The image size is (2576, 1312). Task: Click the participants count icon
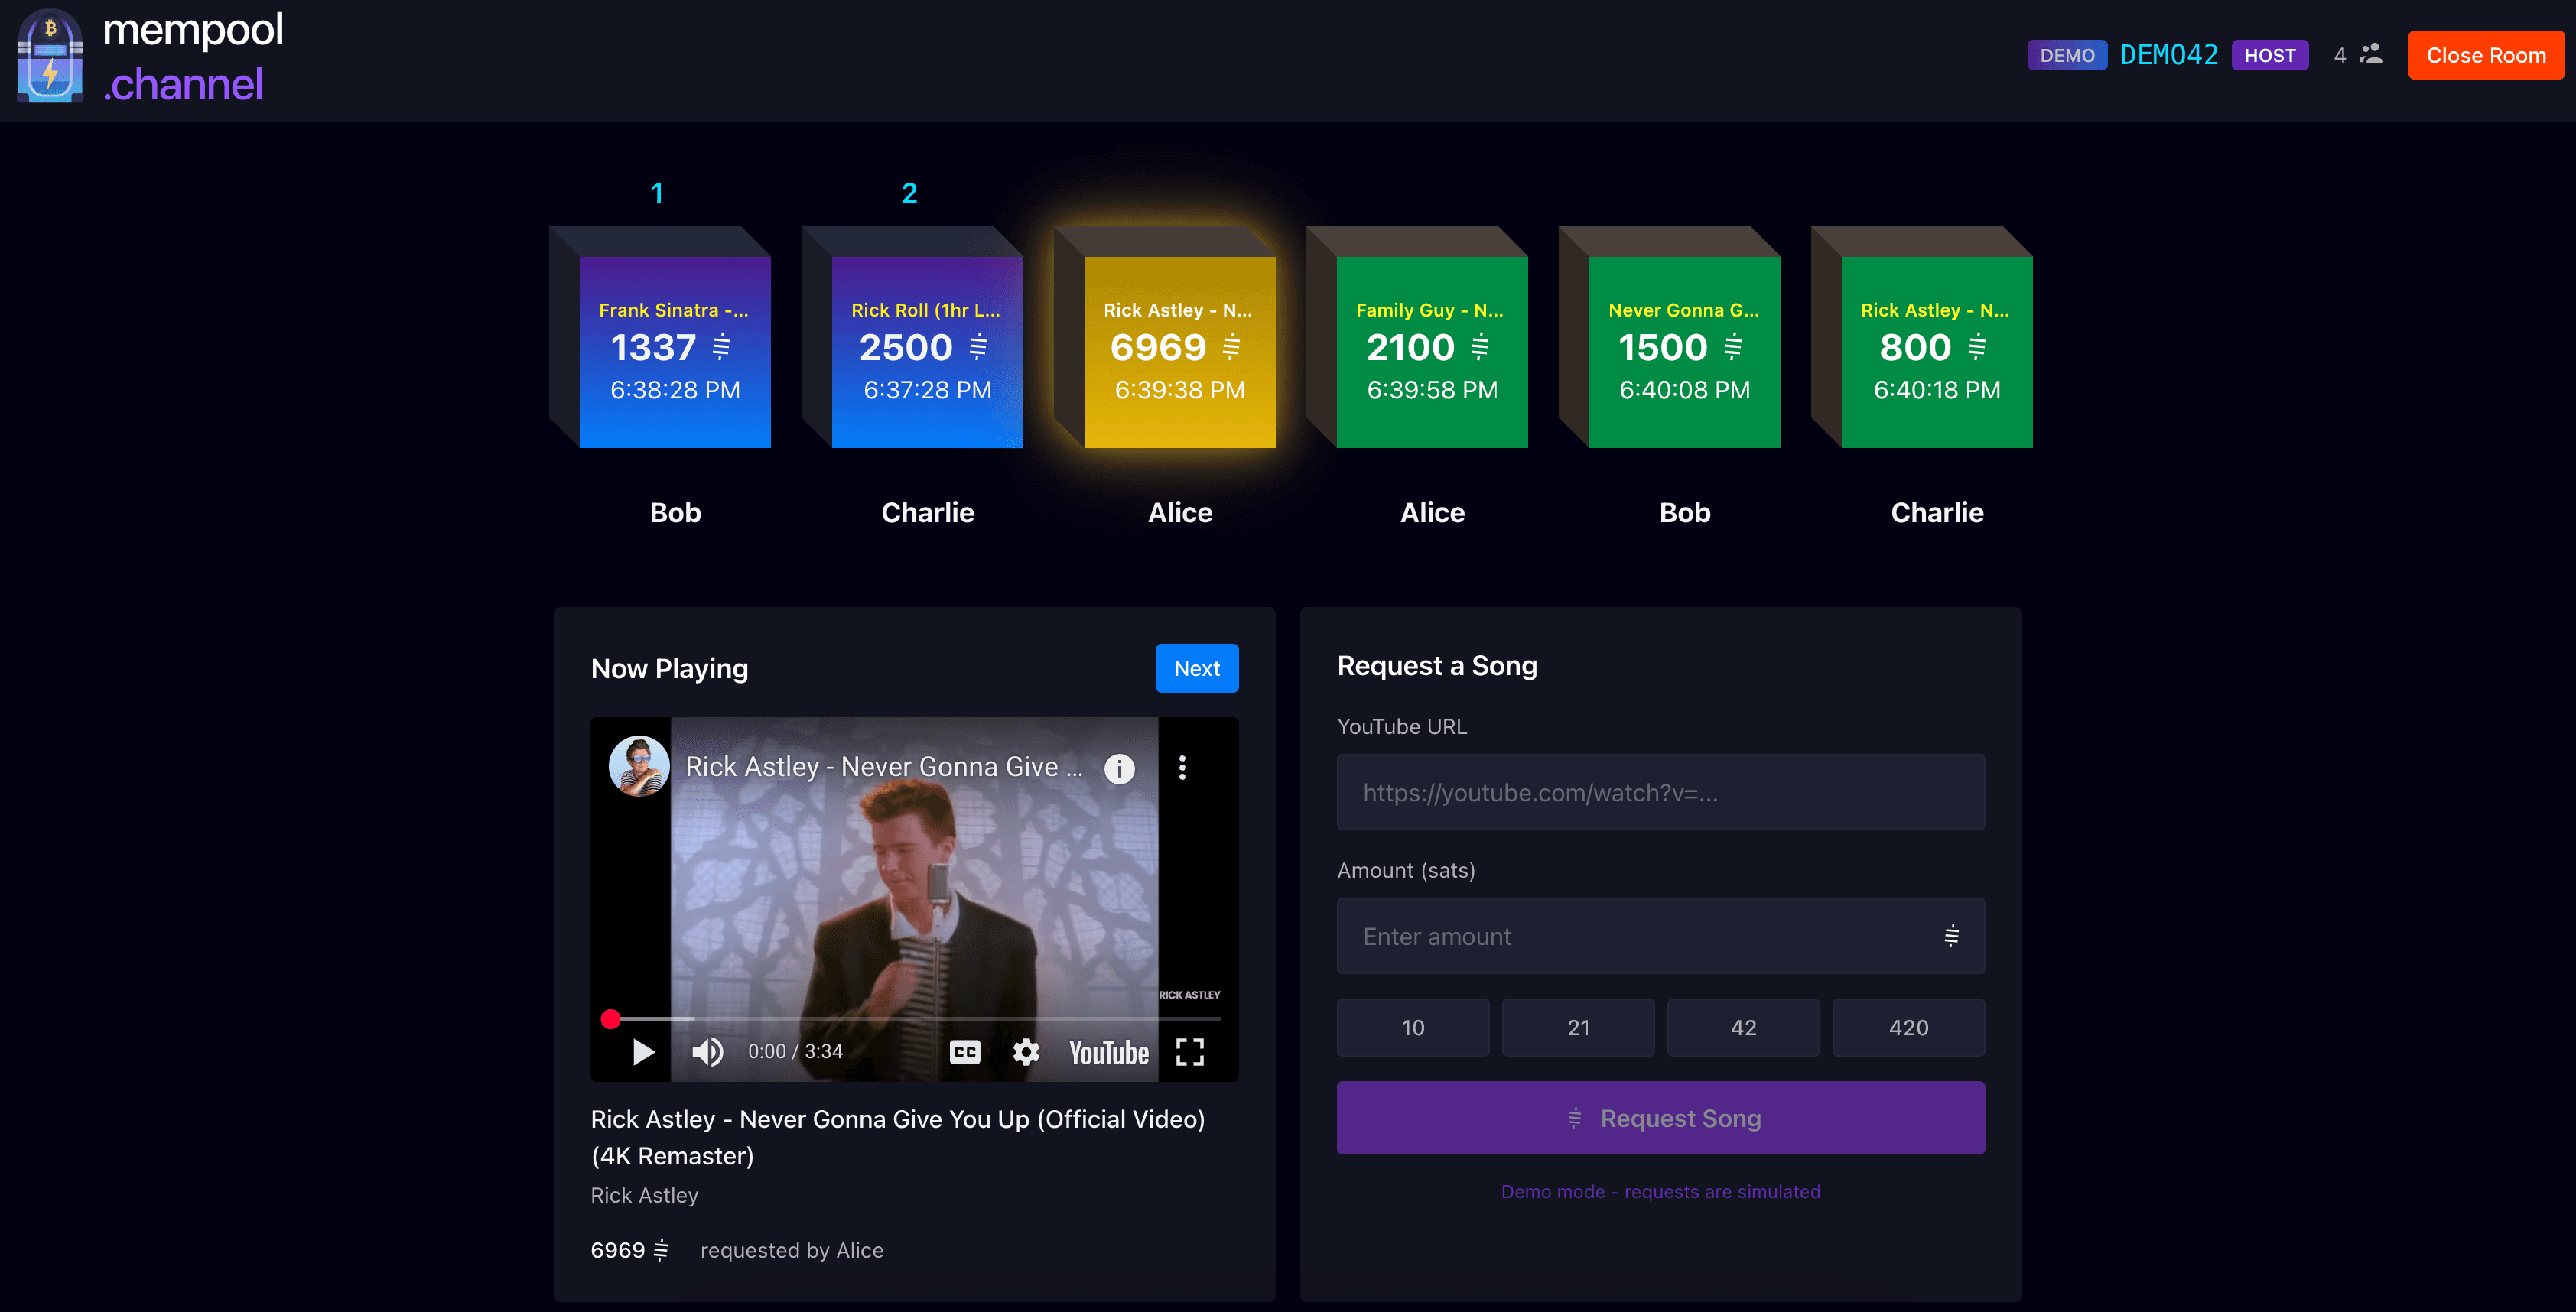click(2370, 55)
